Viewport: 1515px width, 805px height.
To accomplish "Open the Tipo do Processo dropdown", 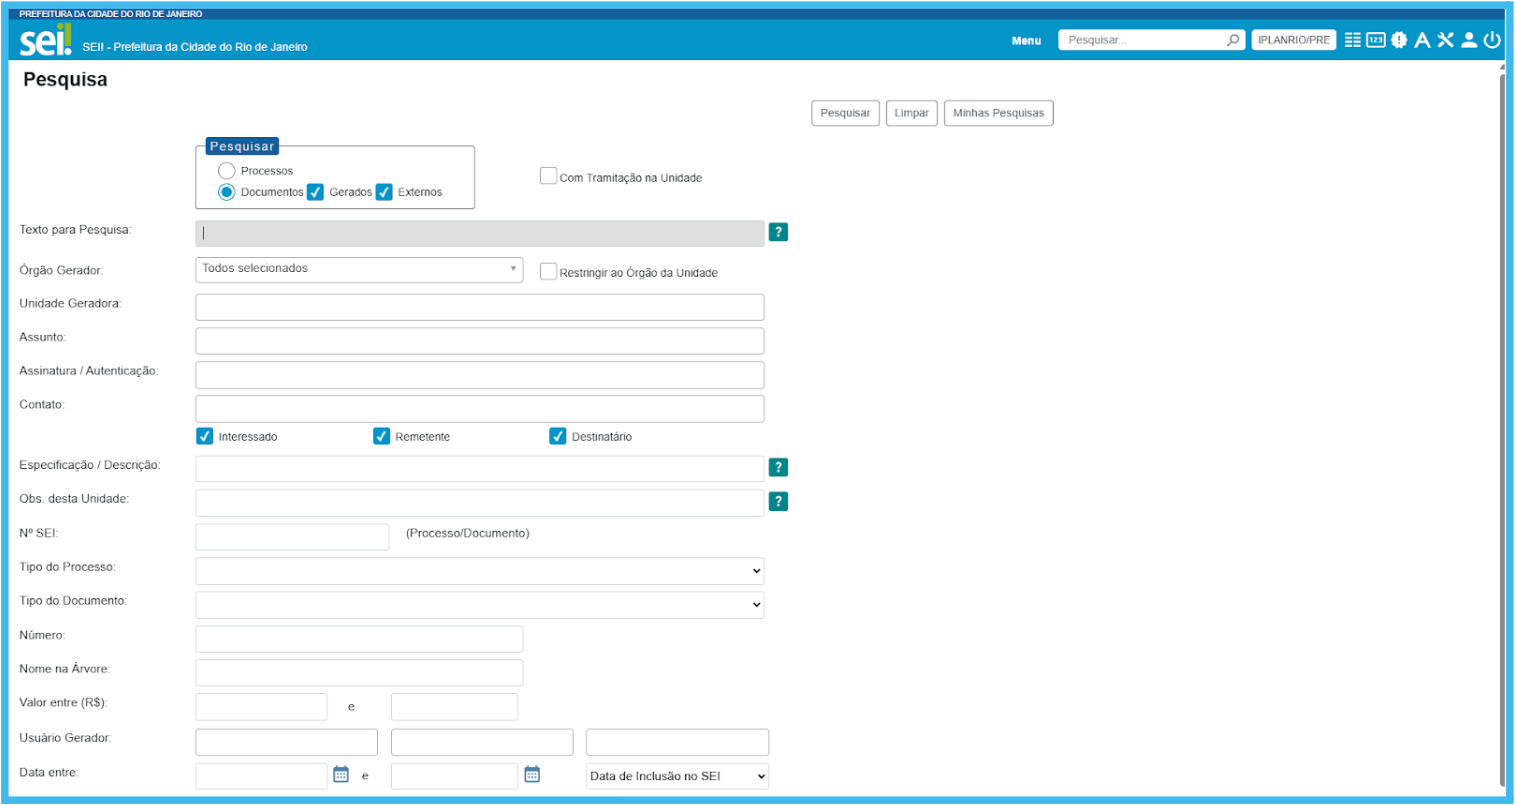I will point(479,571).
